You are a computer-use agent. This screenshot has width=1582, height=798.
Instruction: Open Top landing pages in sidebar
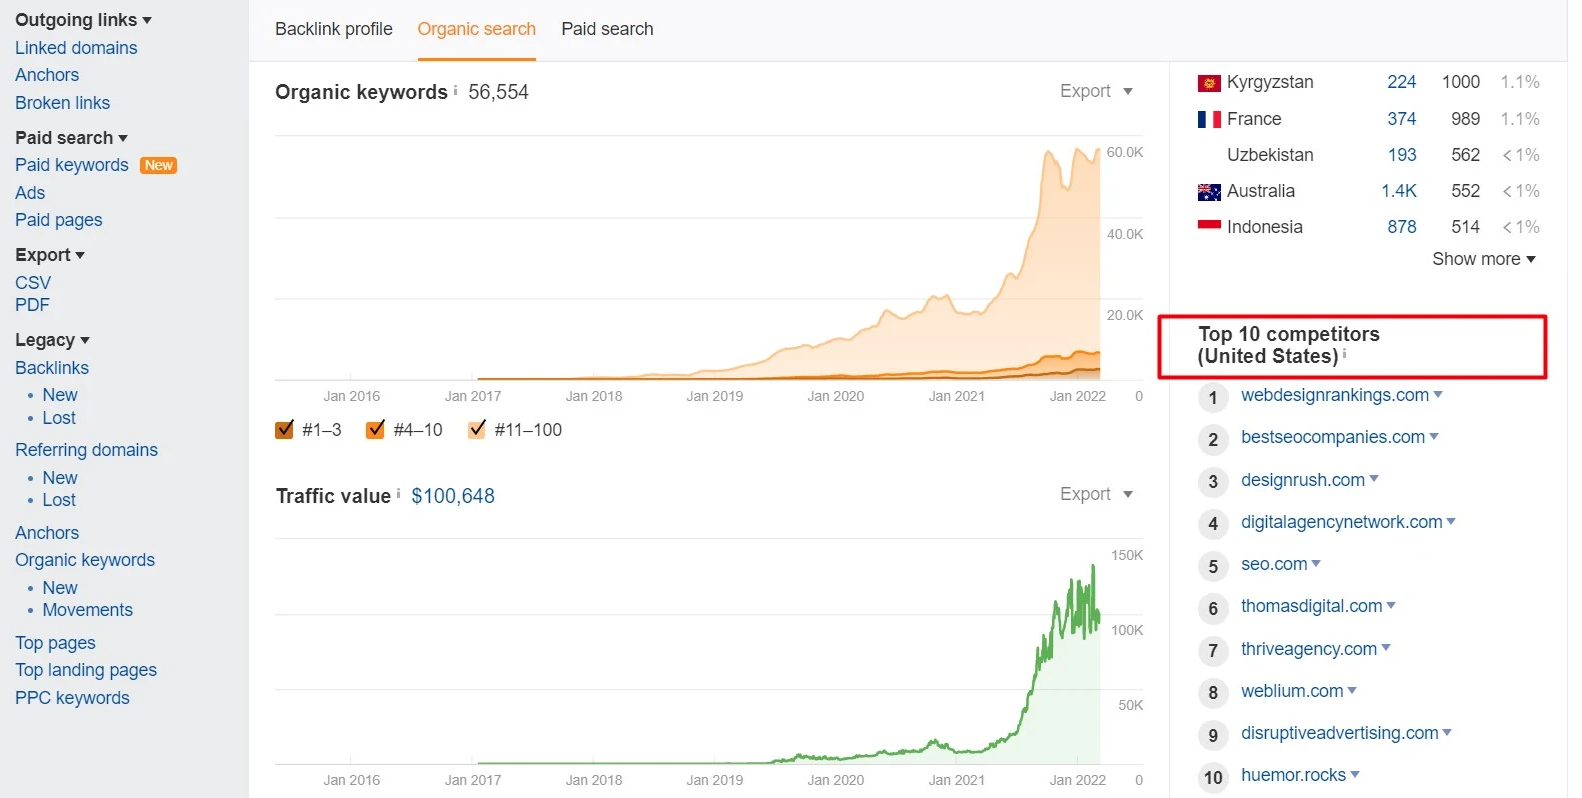(x=86, y=670)
